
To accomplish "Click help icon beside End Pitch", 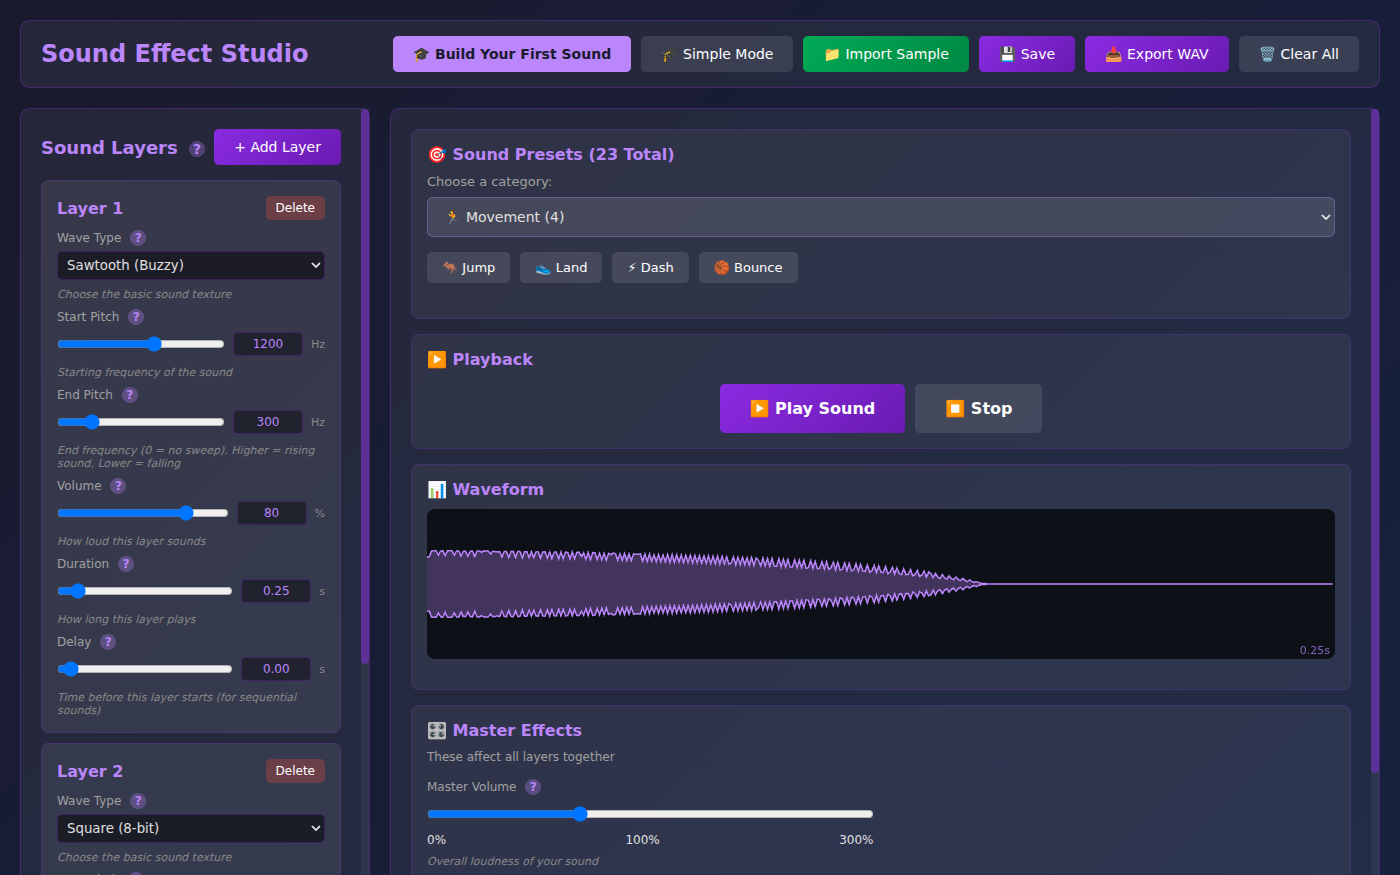I will [x=130, y=395].
